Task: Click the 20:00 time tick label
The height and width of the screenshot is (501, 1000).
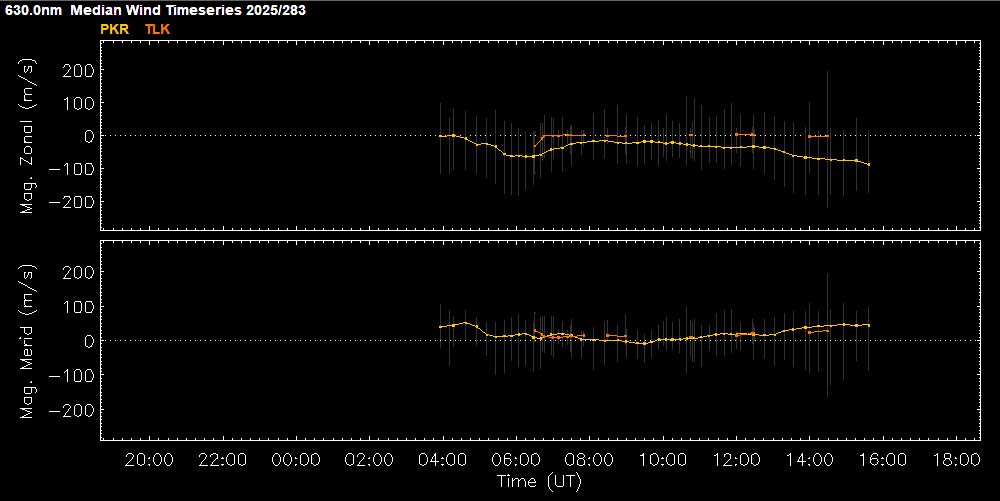Action: pos(149,460)
